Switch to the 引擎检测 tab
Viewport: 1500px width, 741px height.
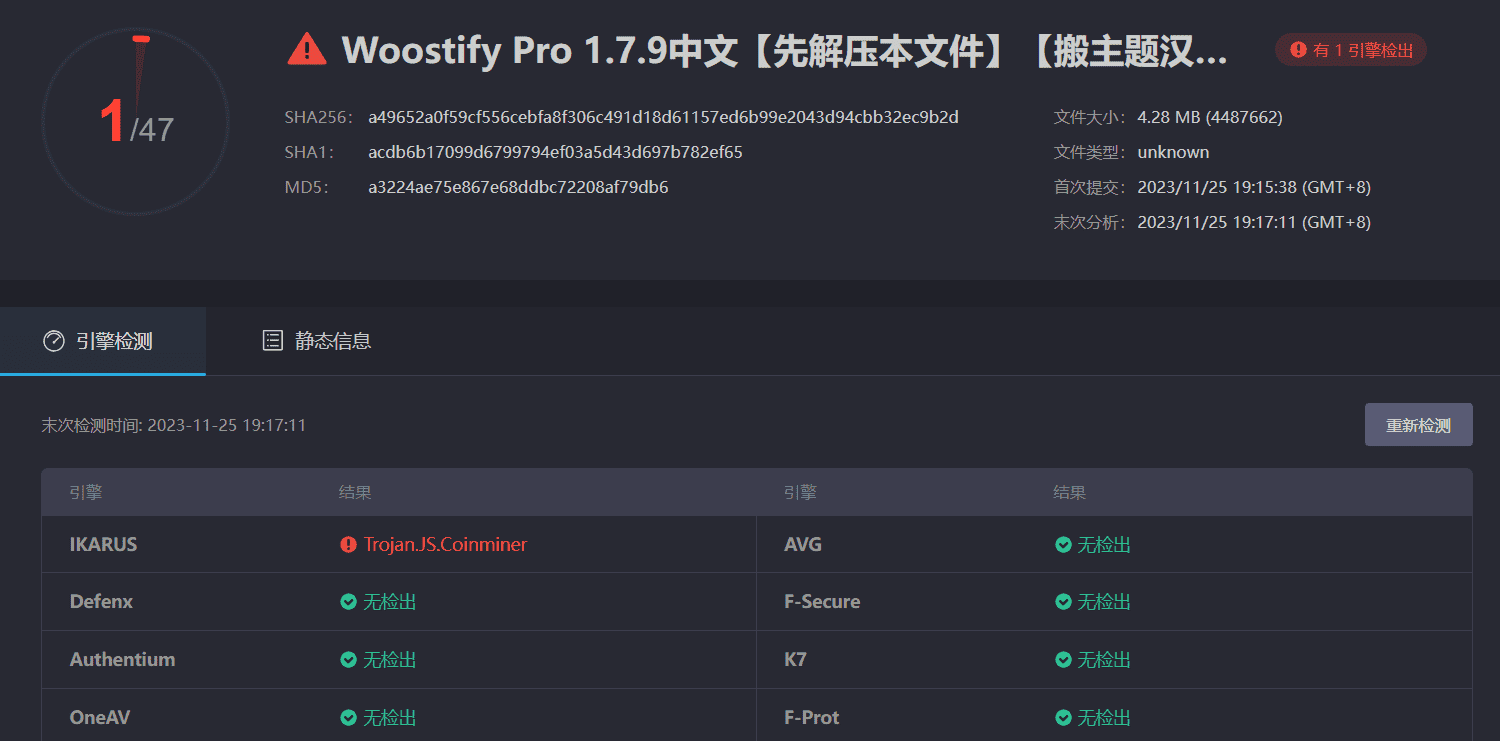[103, 341]
